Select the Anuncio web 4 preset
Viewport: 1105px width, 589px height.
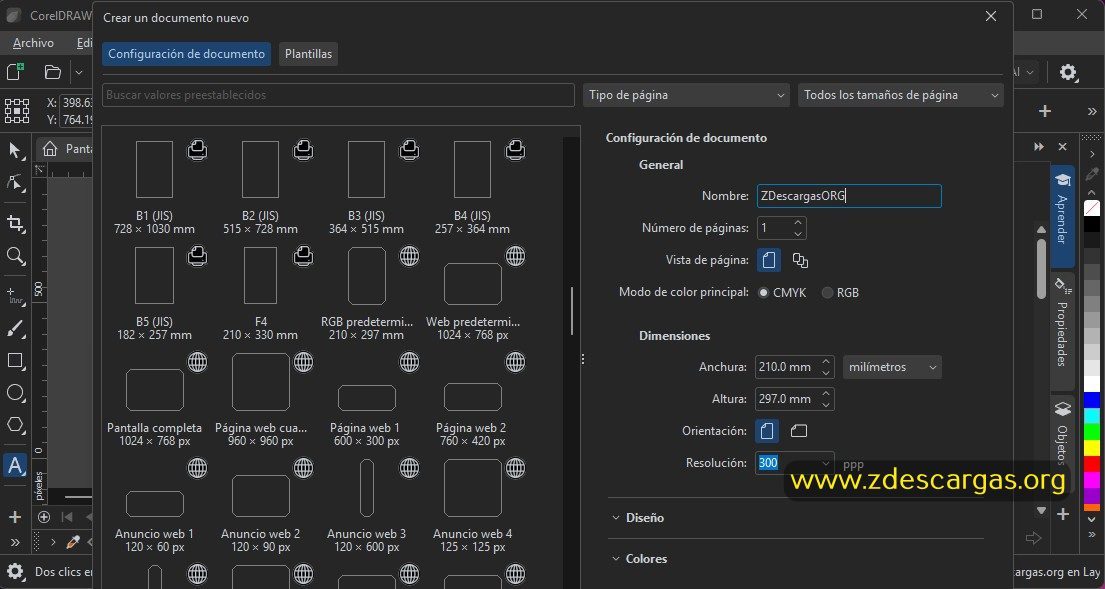(472, 505)
